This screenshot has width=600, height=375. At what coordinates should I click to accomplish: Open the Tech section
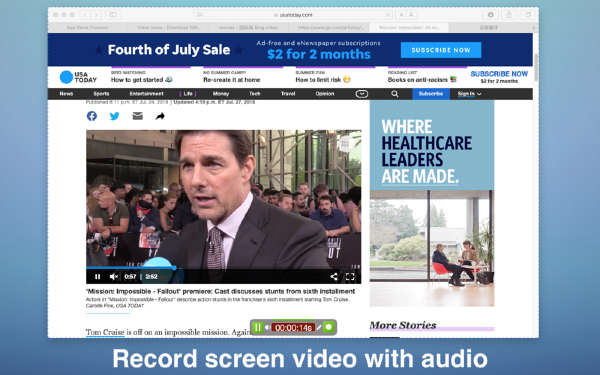[255, 94]
